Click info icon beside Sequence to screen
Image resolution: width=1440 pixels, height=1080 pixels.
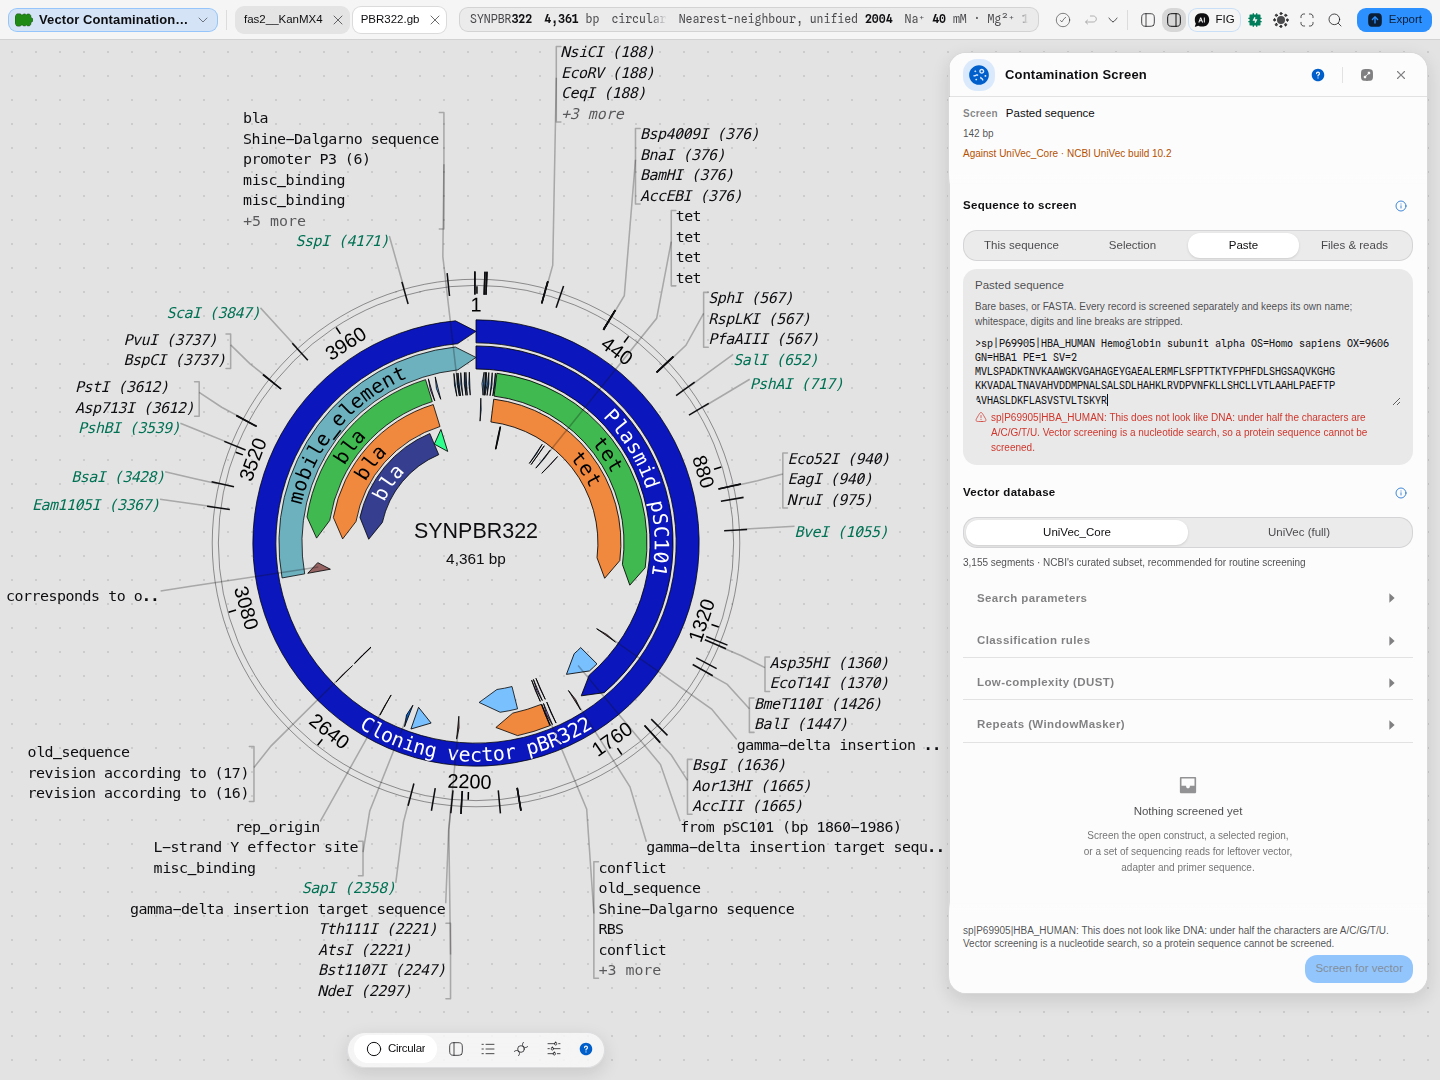click(x=1401, y=206)
